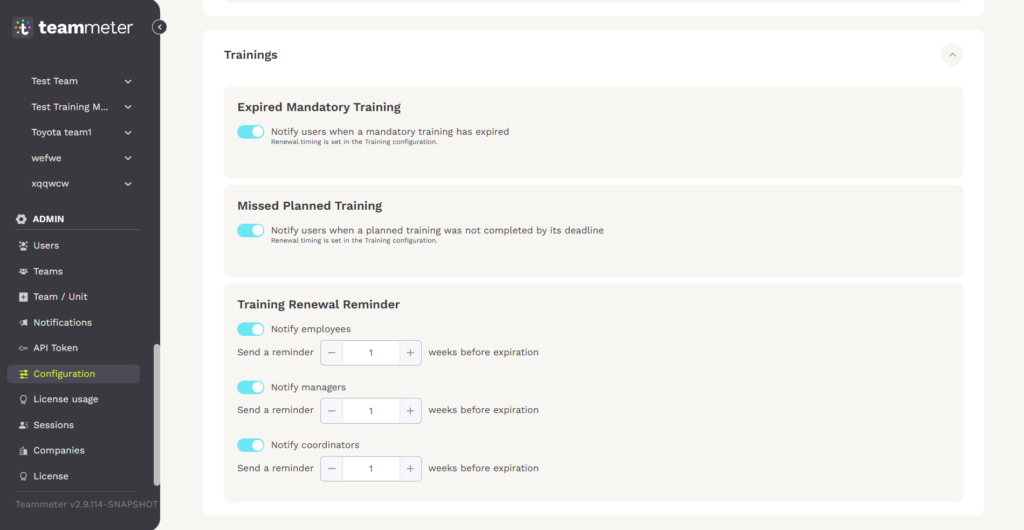The width and height of the screenshot is (1024, 530).
Task: Decrease coordinators reminder weeks with minus
Action: 332,468
